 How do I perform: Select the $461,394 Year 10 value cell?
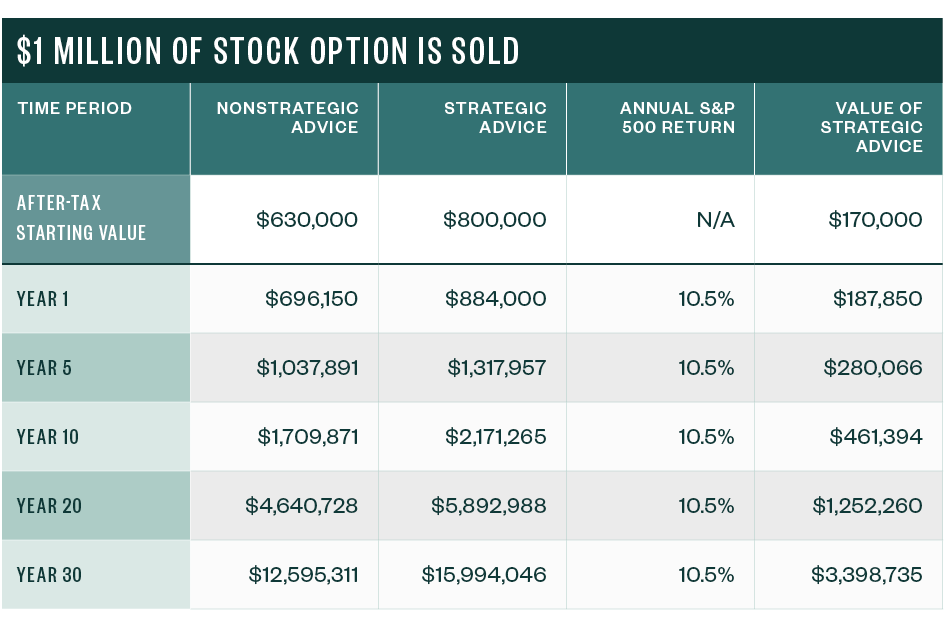click(875, 436)
